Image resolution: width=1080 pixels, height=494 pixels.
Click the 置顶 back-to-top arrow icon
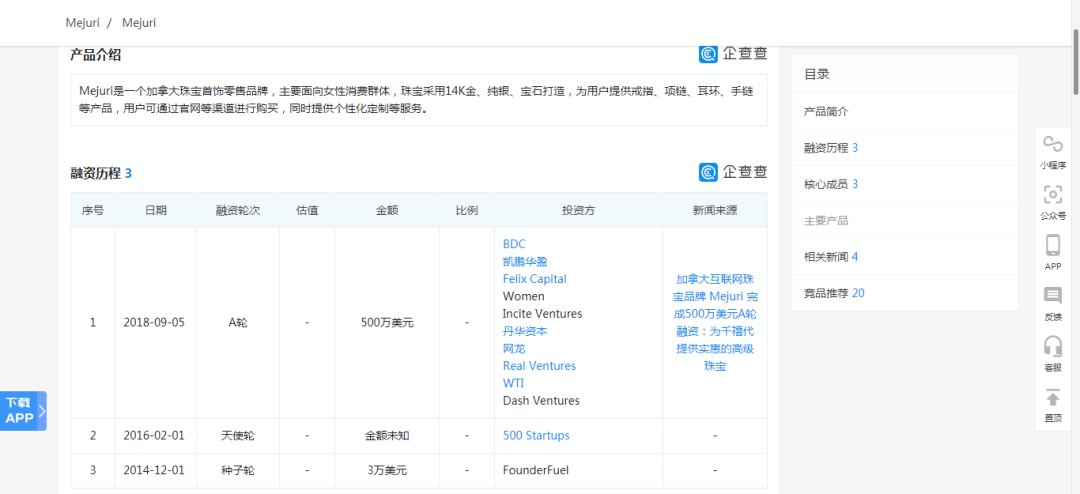[x=1052, y=398]
